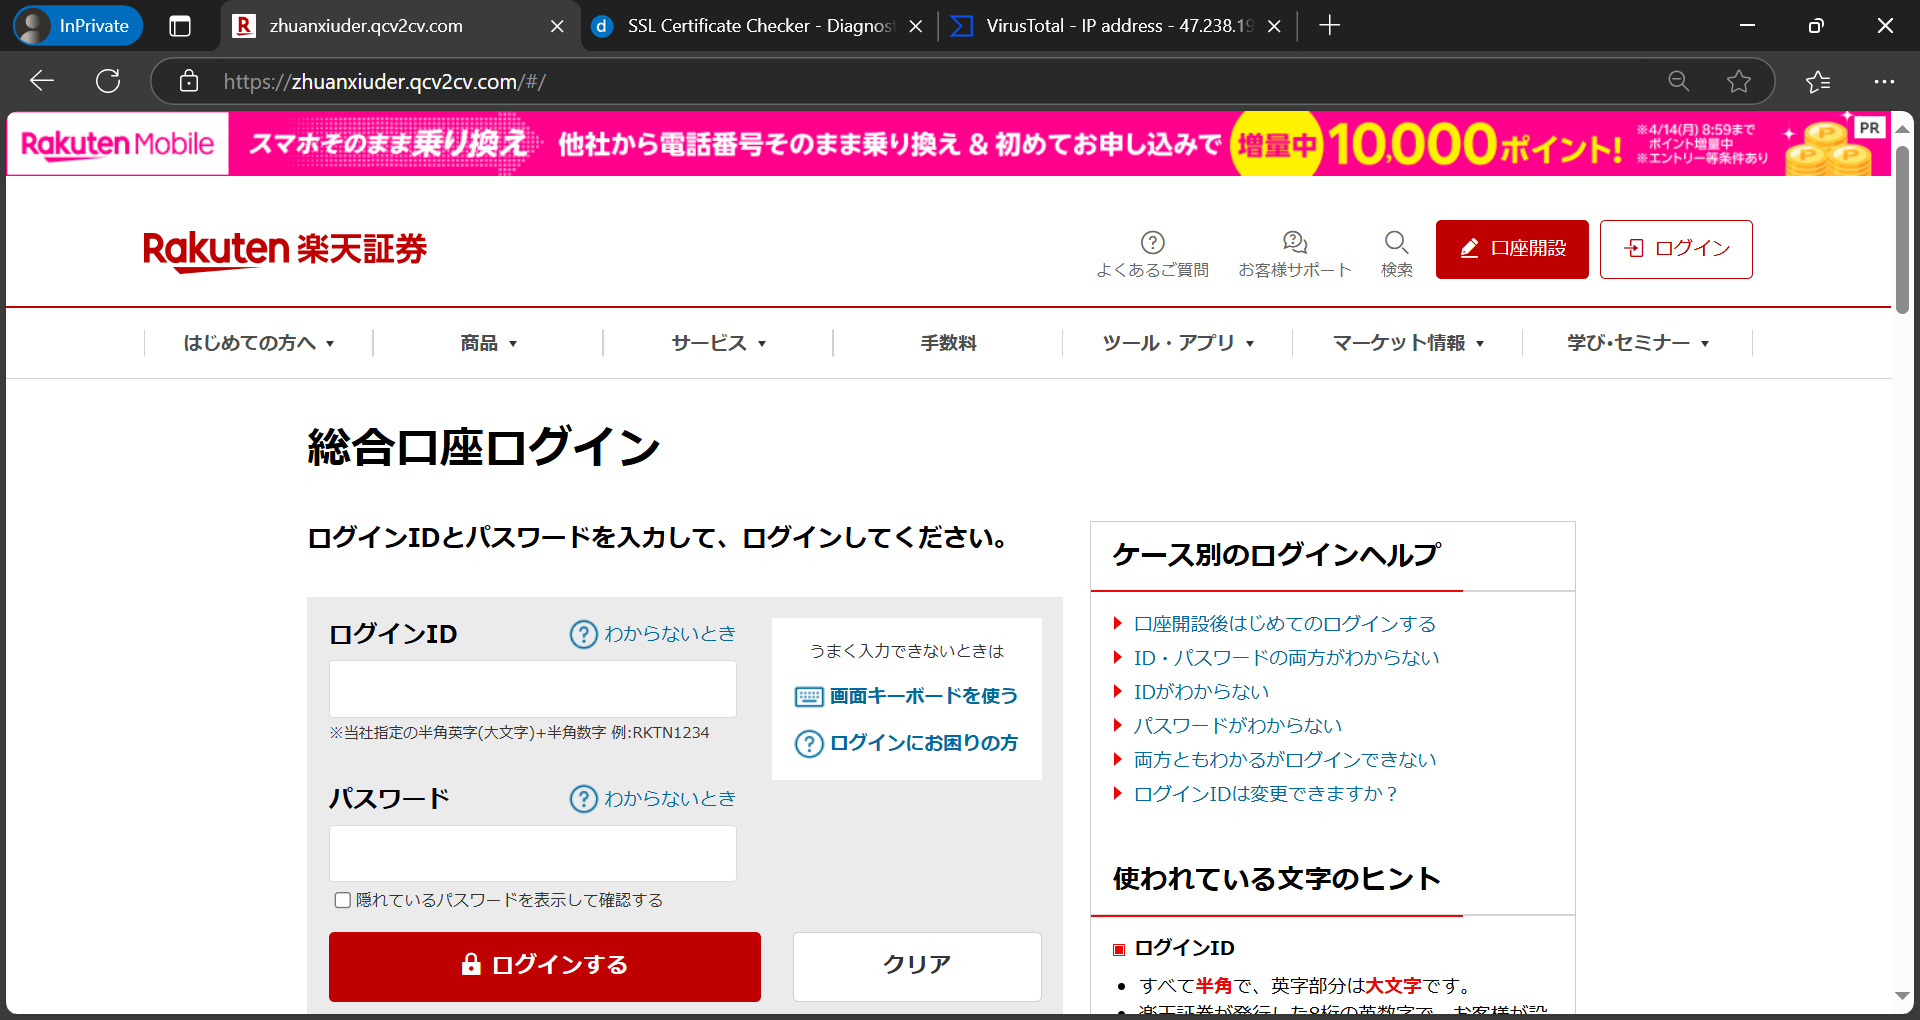Click the Rakuten 楽天証券 logo
The height and width of the screenshot is (1020, 1920).
click(x=285, y=250)
